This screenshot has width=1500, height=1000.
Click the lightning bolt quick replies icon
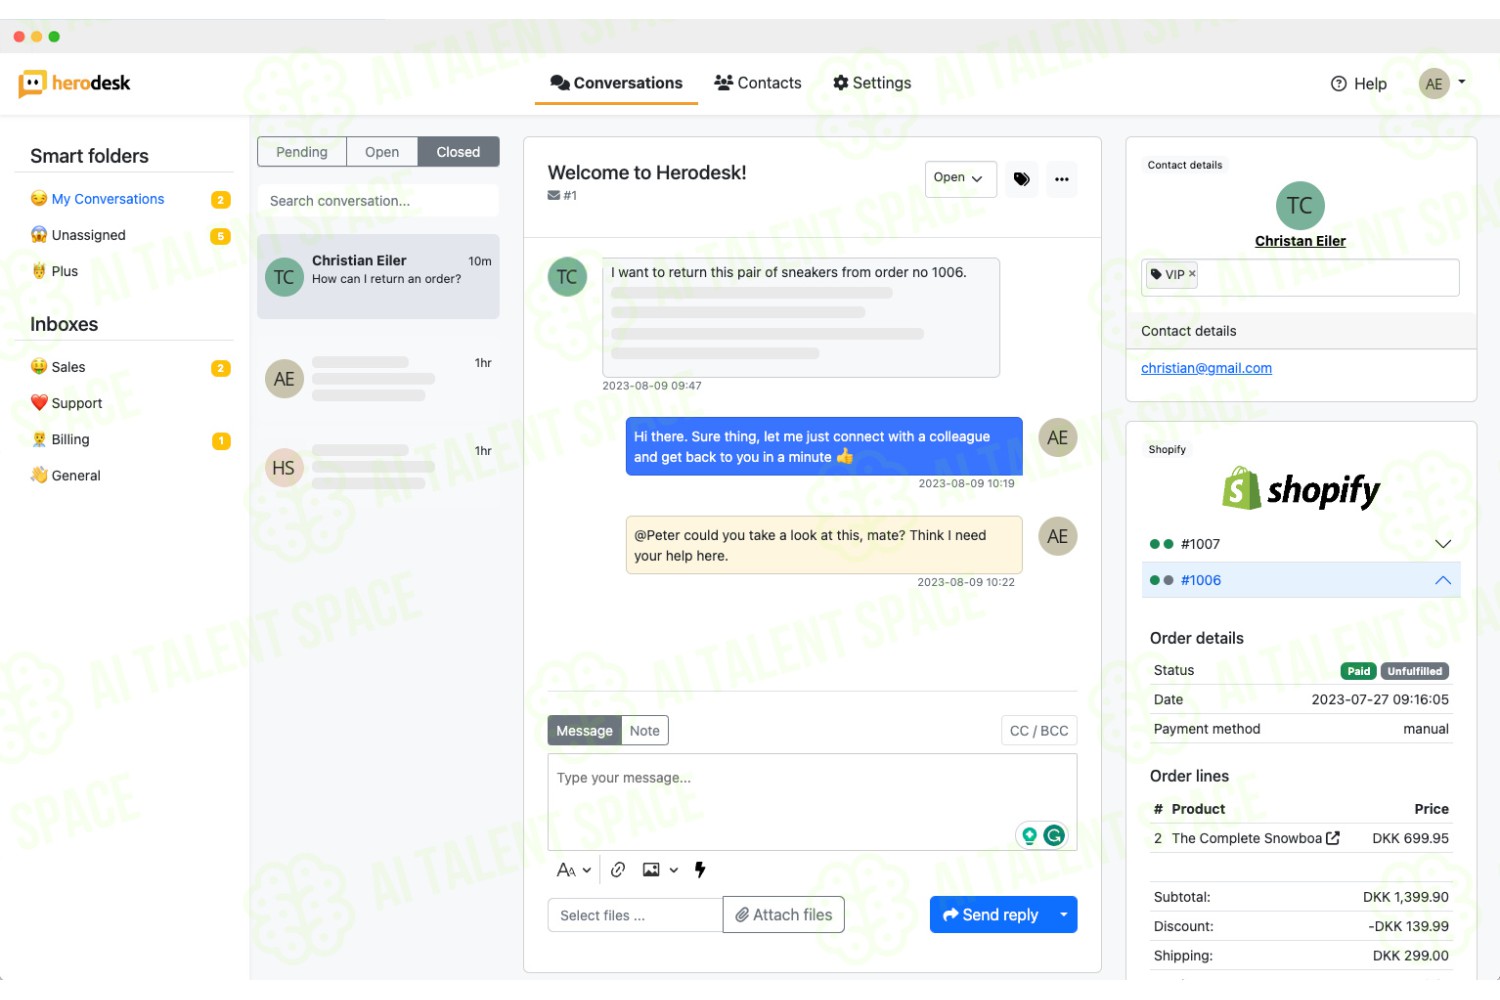(700, 870)
